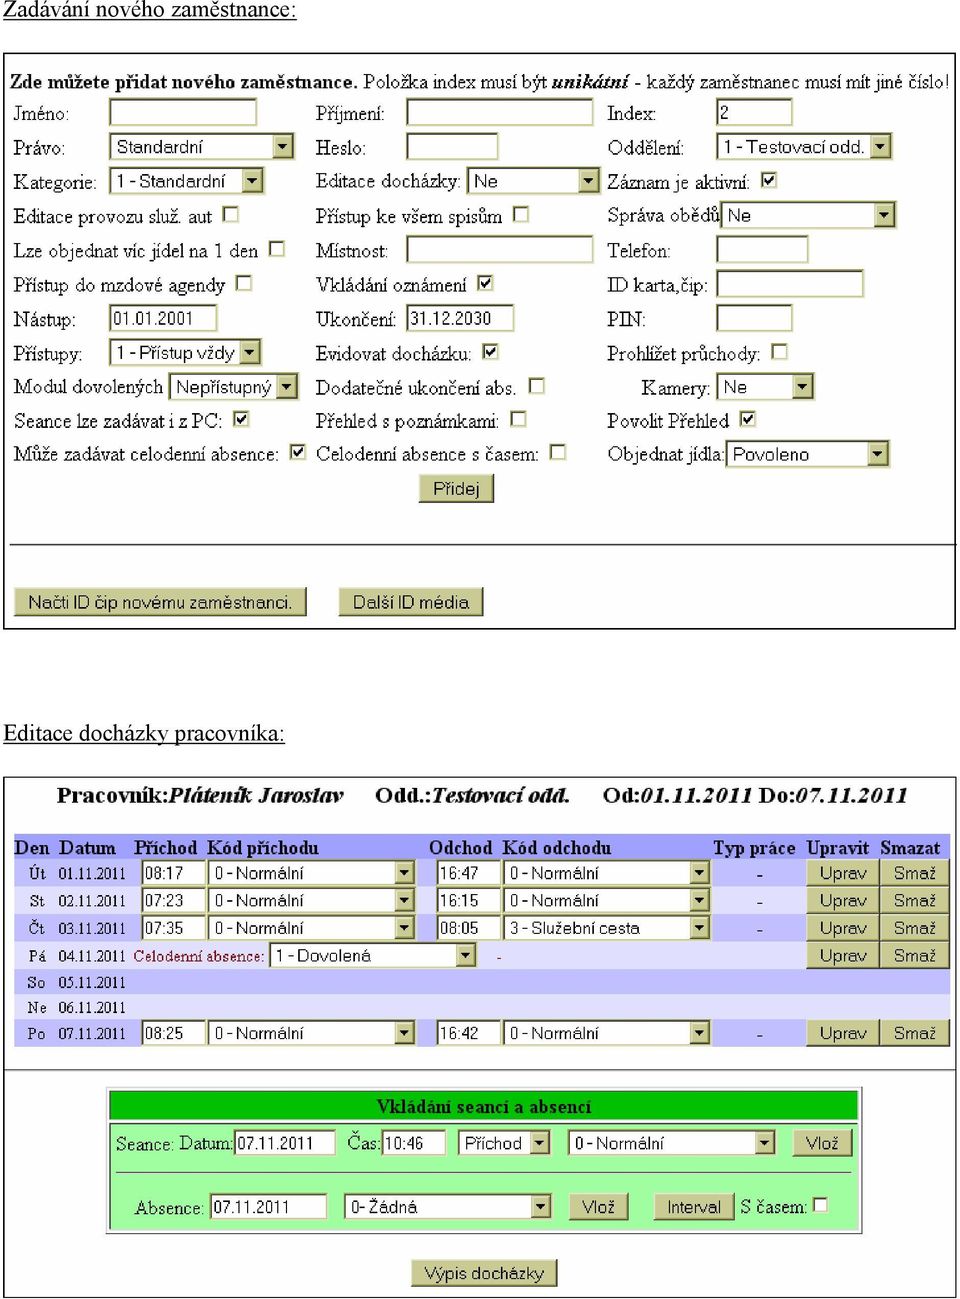Check Prohlížet průchody checkbox
Screen dimensions: 960x1299
point(780,351)
